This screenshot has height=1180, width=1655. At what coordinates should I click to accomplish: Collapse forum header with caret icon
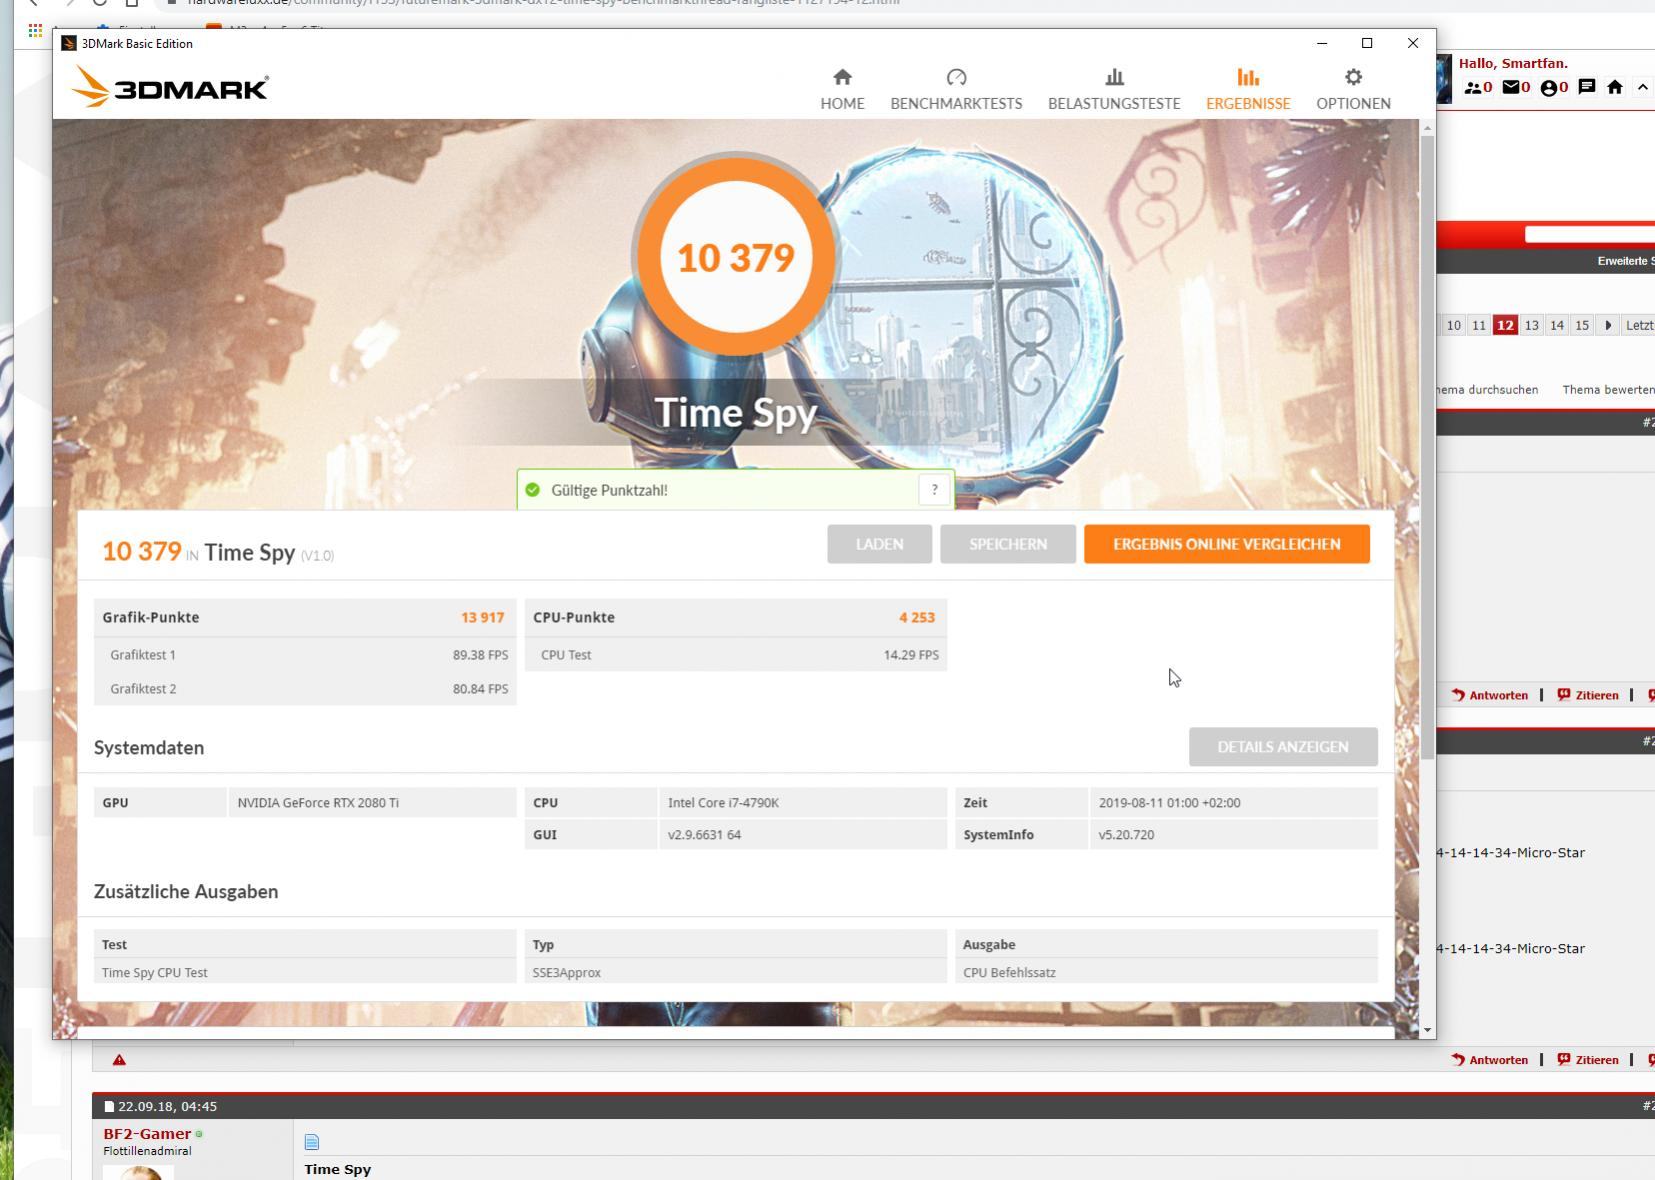point(1642,87)
